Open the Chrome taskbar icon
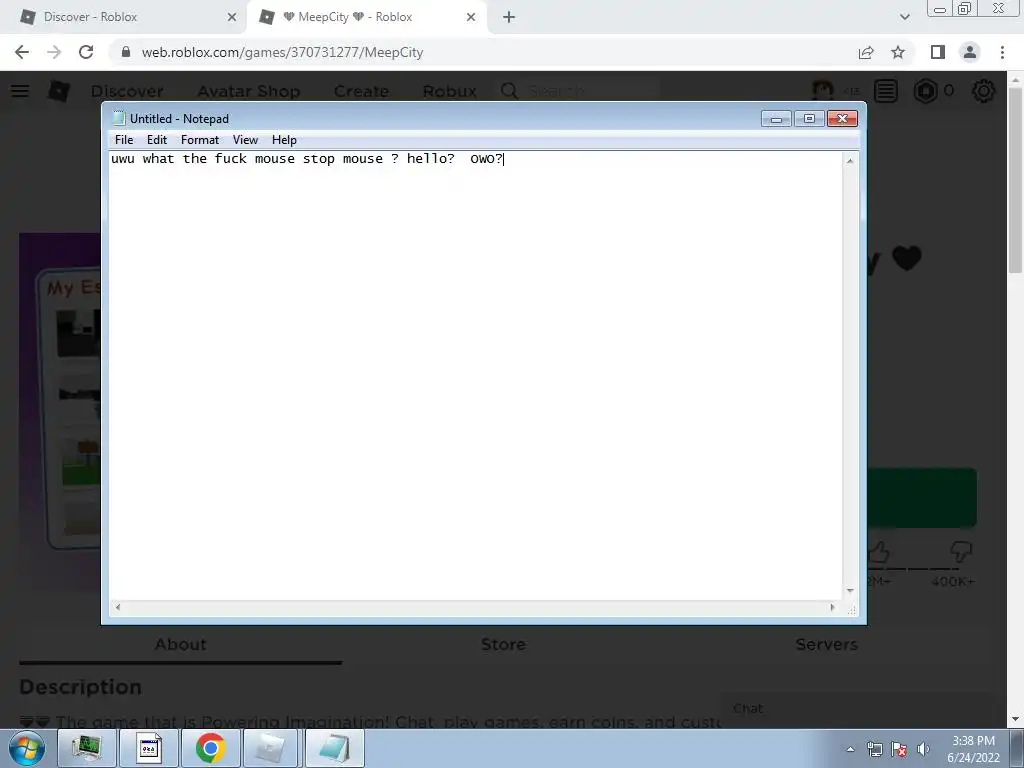This screenshot has width=1024, height=768. point(210,748)
